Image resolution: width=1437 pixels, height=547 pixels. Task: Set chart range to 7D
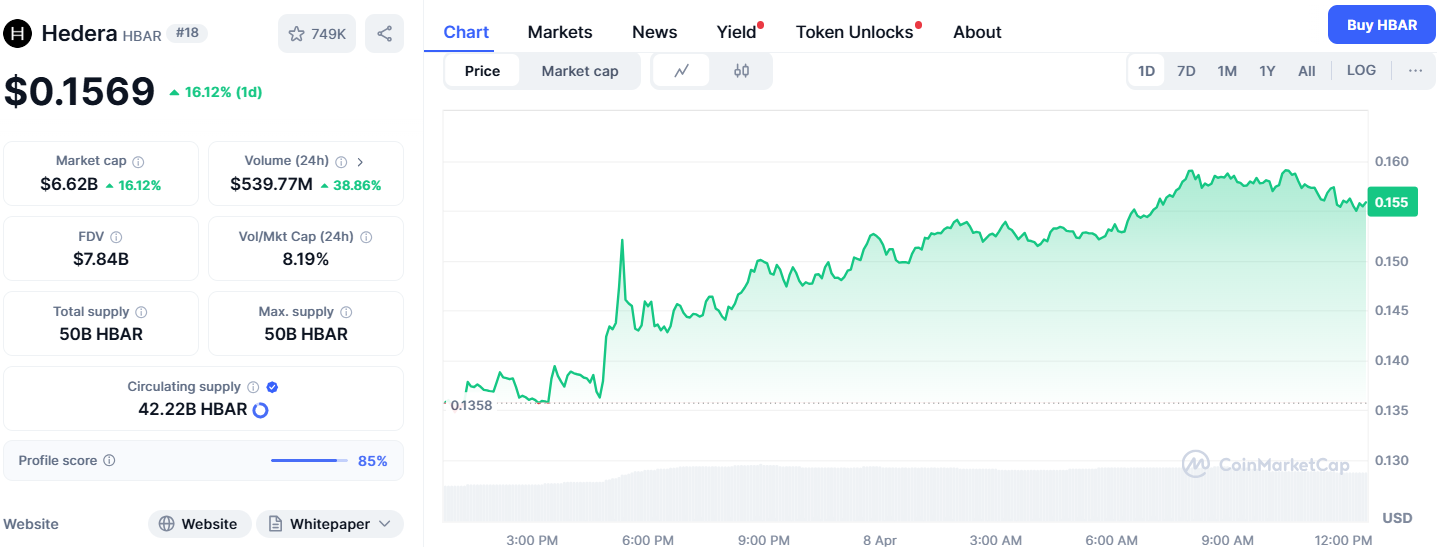(1186, 71)
